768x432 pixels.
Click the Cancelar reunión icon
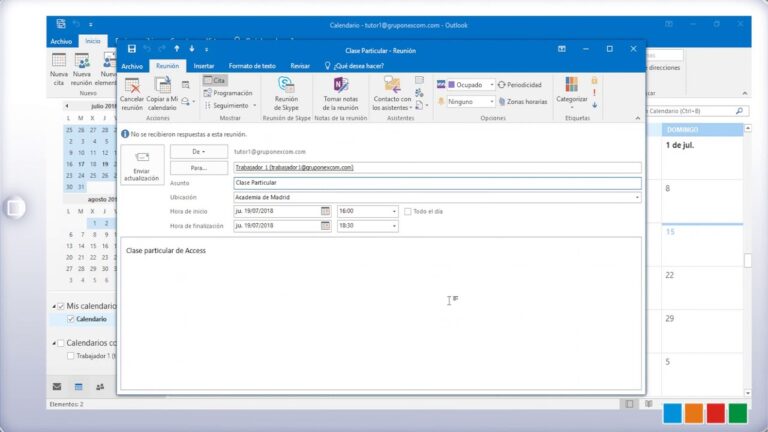[x=132, y=94]
